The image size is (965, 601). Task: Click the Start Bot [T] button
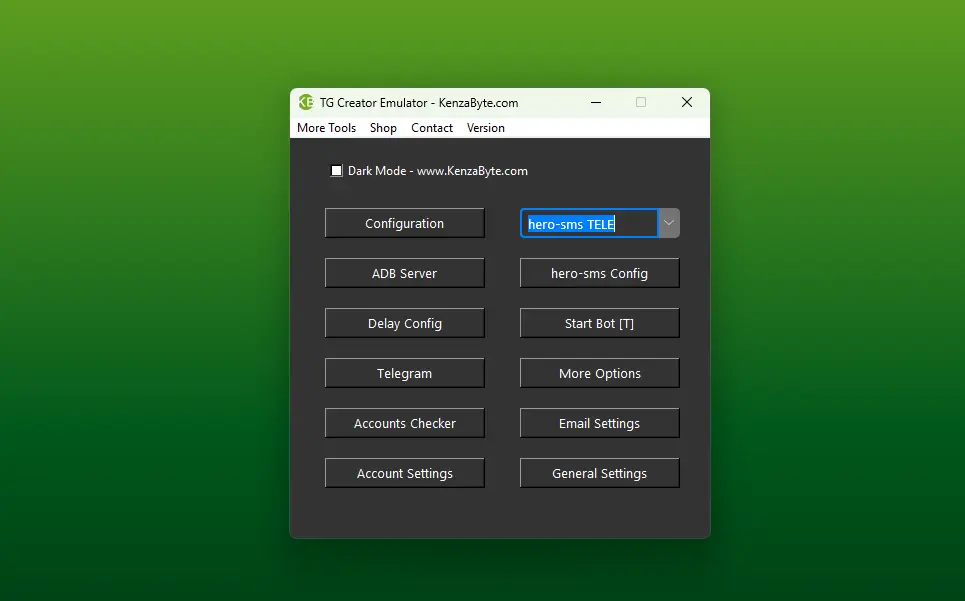599,323
